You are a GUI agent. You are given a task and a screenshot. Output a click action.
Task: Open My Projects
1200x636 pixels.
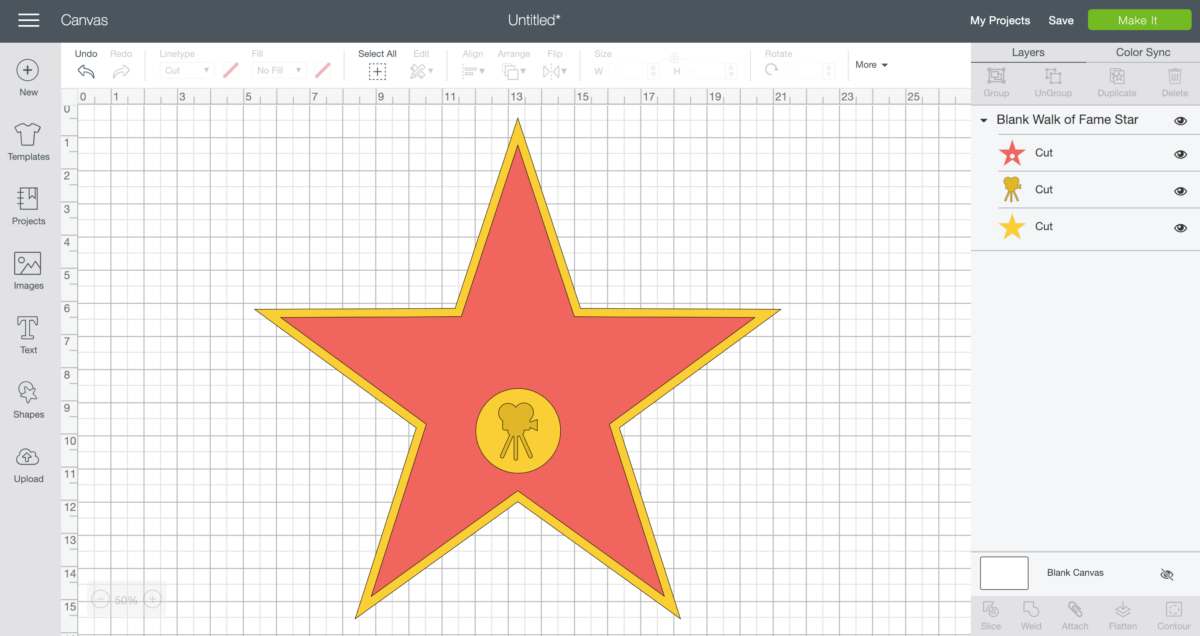tap(1000, 20)
